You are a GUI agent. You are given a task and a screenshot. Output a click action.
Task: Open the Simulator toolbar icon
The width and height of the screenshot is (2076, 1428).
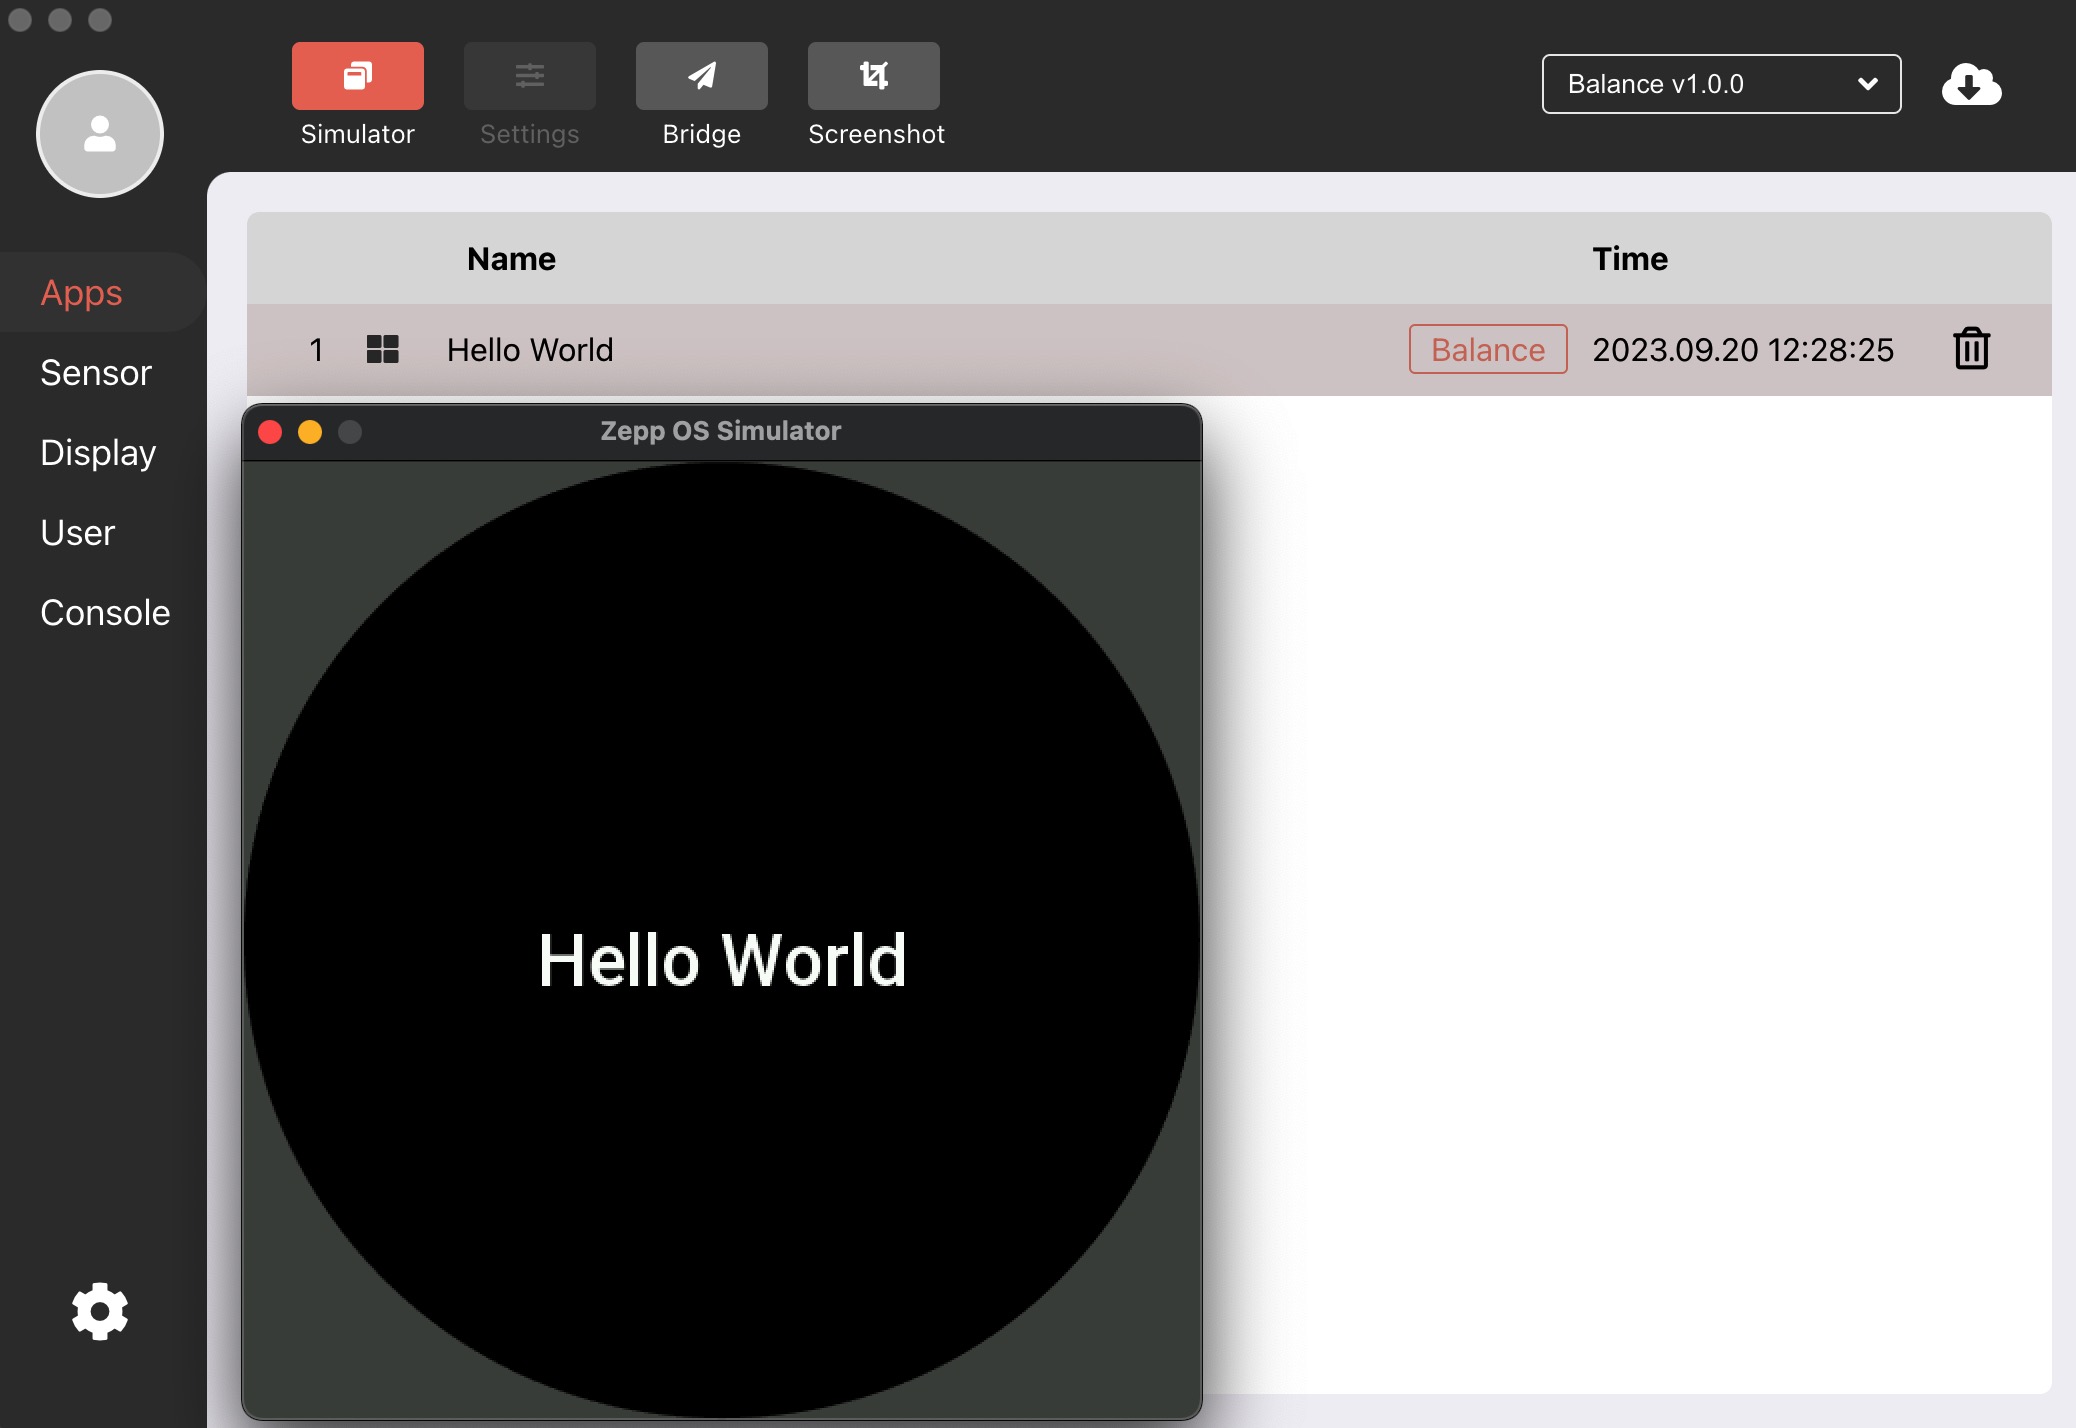pos(357,76)
